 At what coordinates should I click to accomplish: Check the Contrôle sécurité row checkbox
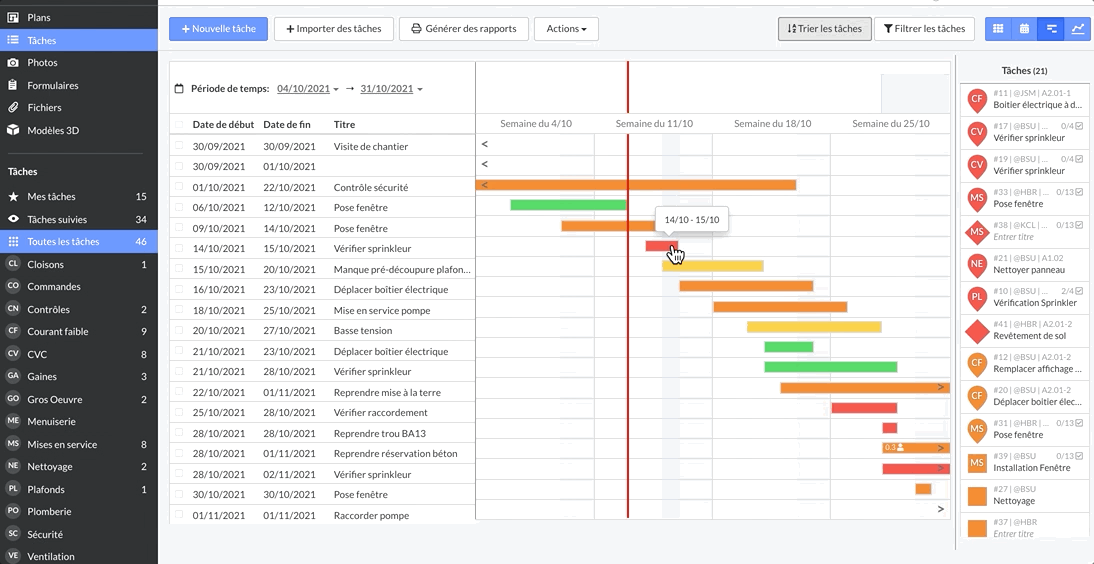(x=180, y=187)
